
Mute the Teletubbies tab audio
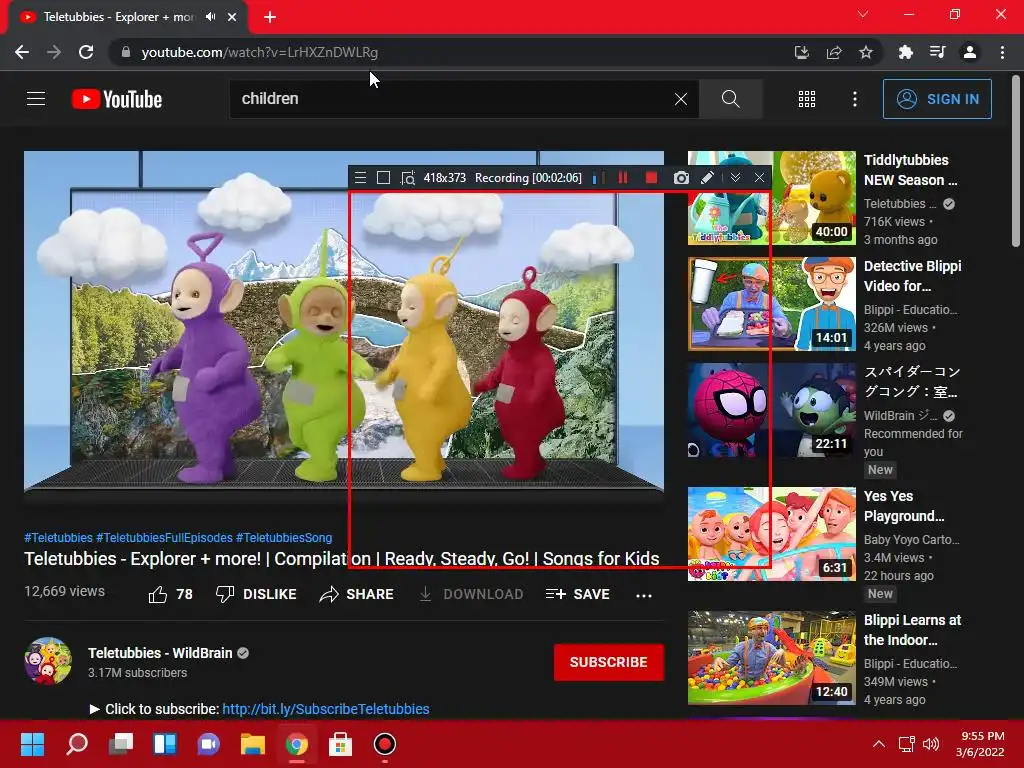click(x=210, y=17)
